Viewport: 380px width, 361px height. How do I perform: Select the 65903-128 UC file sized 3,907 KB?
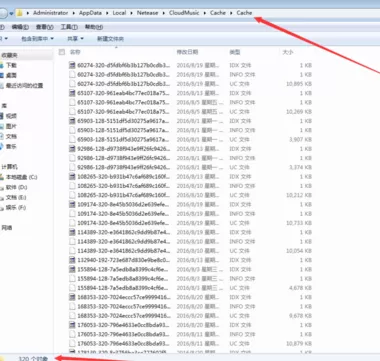pyautogui.click(x=190, y=139)
